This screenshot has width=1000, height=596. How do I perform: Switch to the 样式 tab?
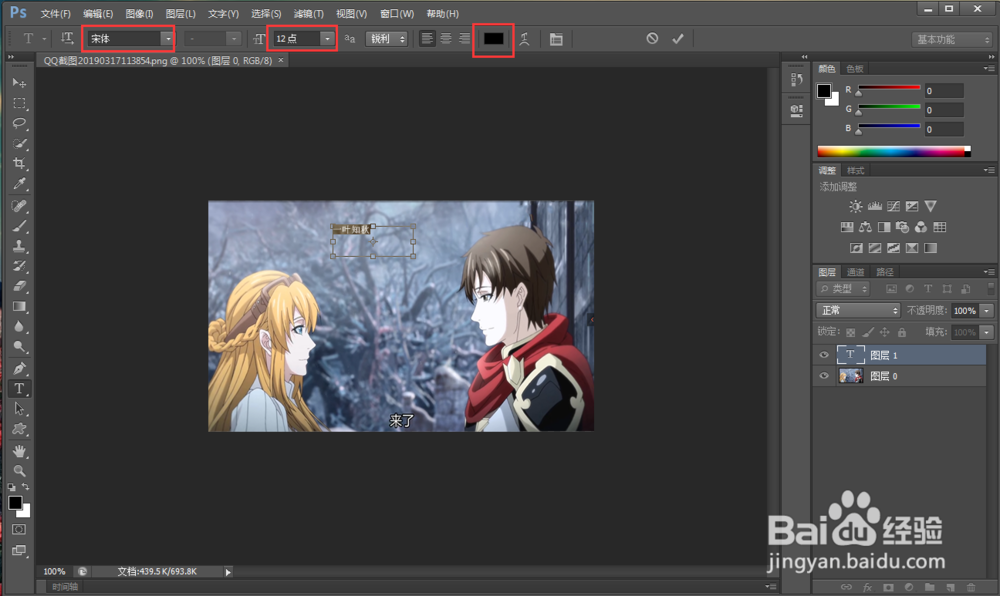855,170
